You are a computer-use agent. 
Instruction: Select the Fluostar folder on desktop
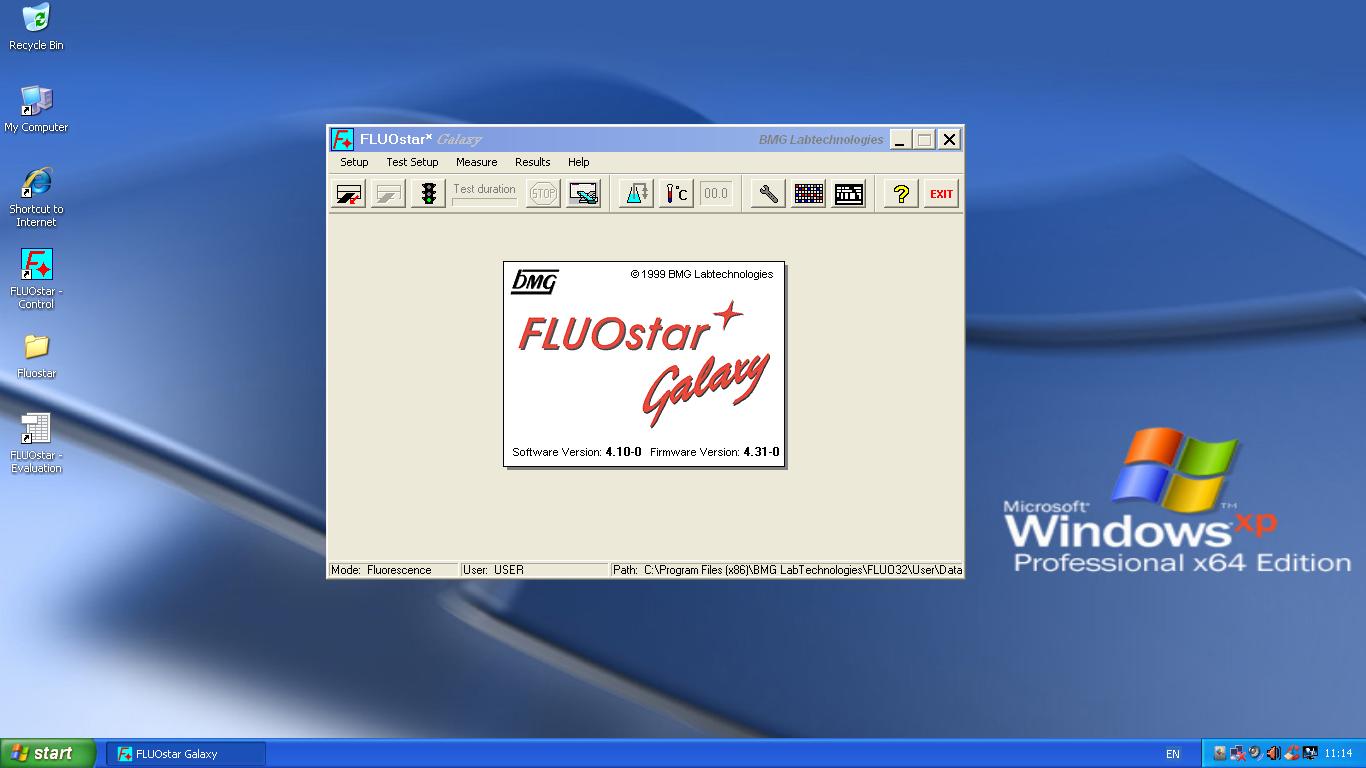36,356
